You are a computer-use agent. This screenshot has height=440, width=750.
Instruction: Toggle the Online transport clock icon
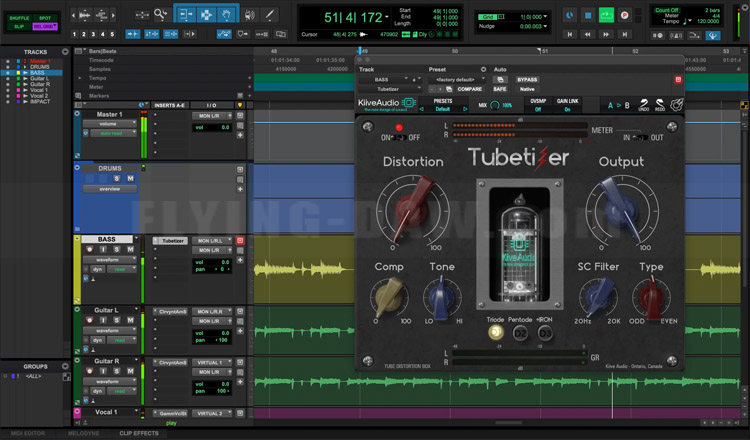point(570,15)
